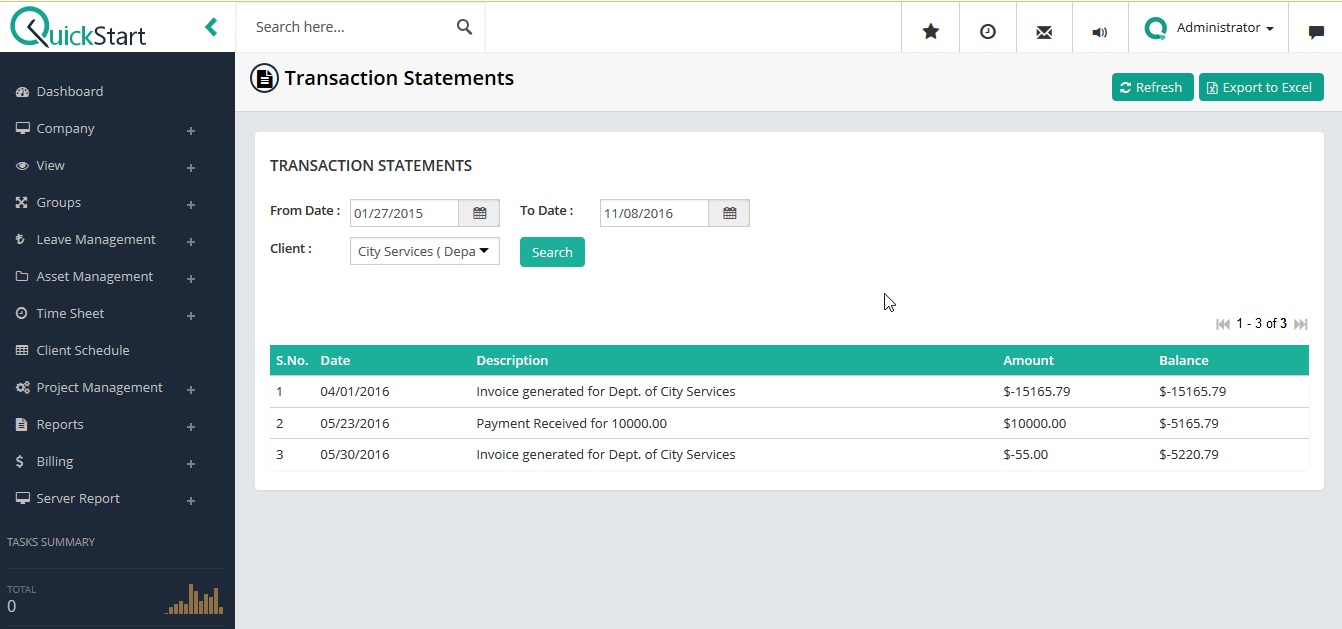Collapse the sidebar with the left chevron

pos(210,27)
